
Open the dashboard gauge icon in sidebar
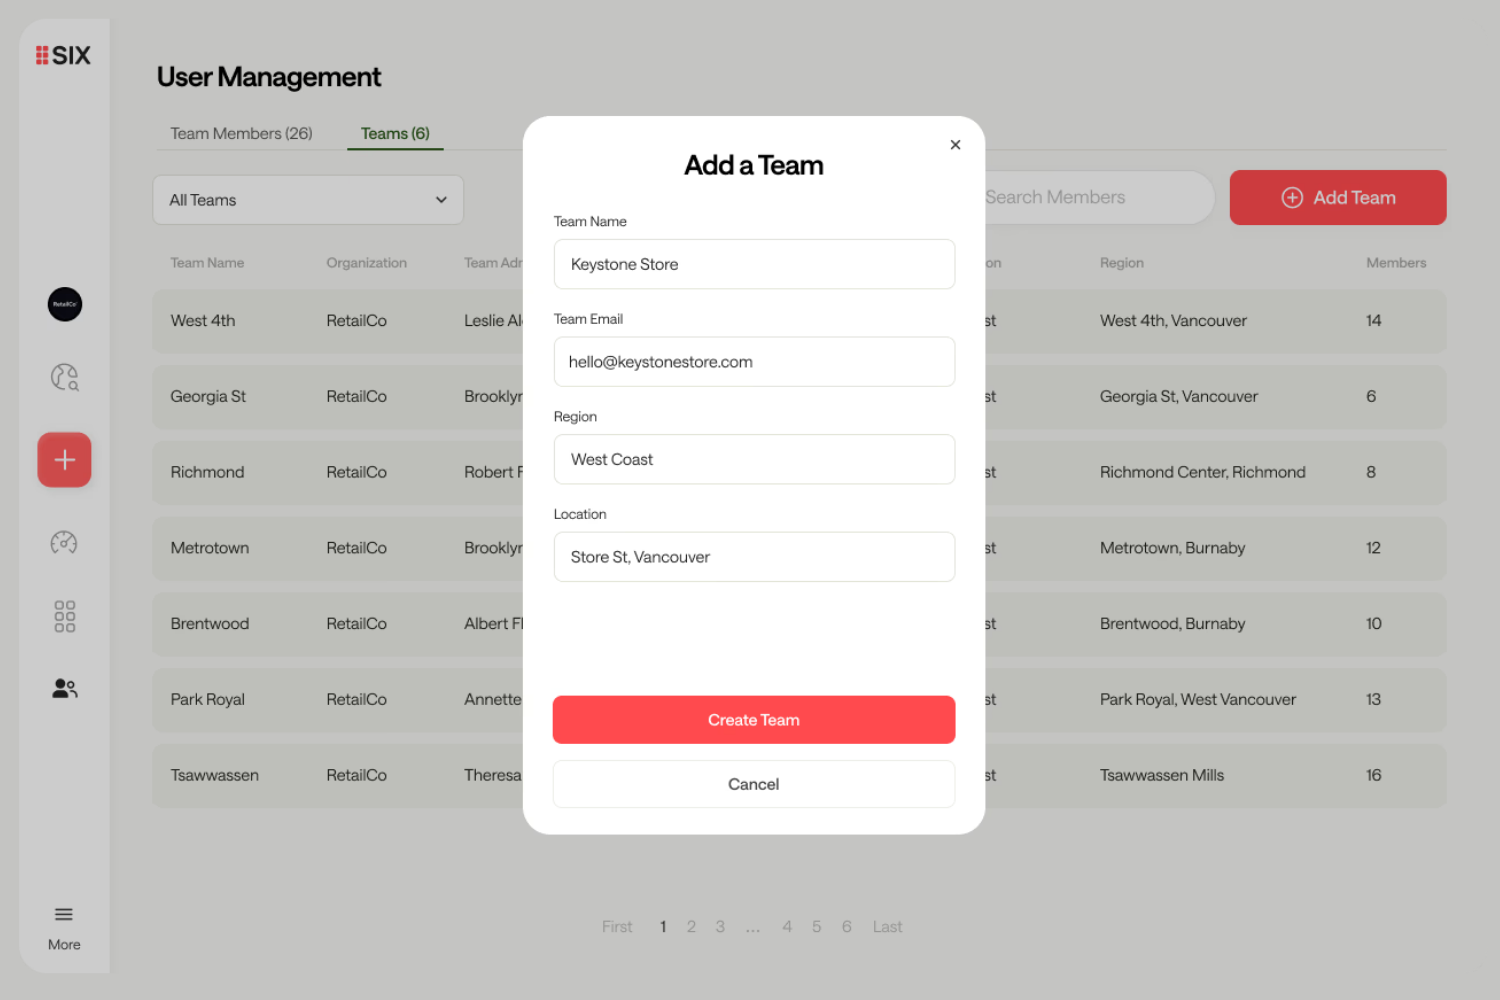pyautogui.click(x=64, y=542)
